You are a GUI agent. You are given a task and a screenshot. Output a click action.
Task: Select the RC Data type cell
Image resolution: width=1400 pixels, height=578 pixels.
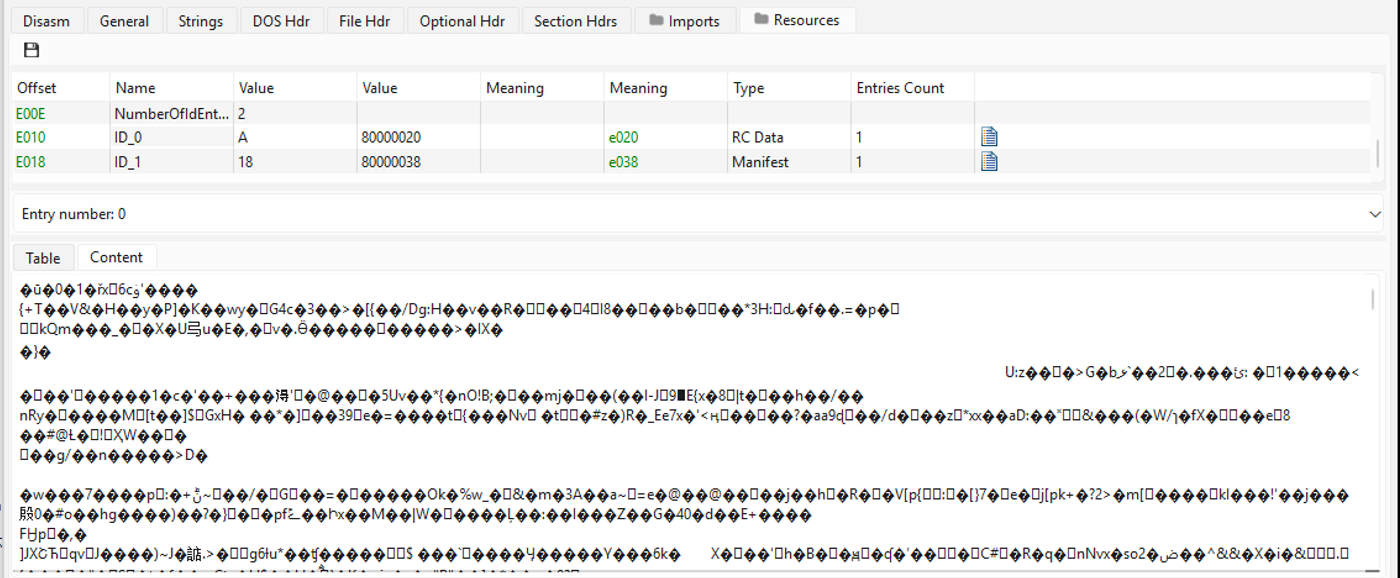pos(788,137)
